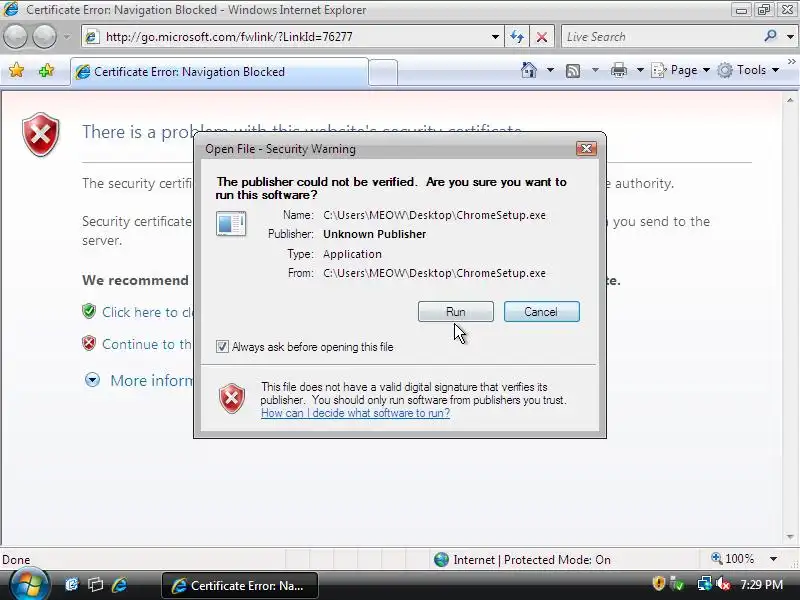Screen dimensions: 800x600
Task: Open the zoom level dropdown arrow
Action: (x=773, y=559)
